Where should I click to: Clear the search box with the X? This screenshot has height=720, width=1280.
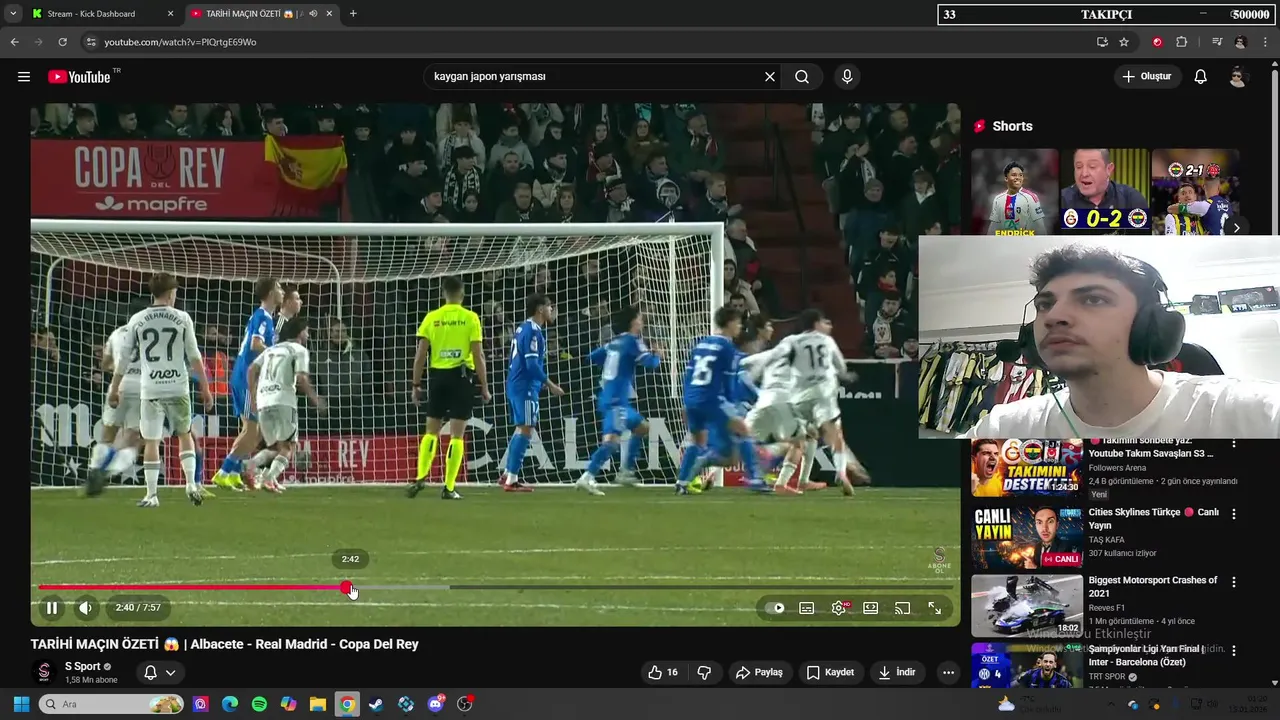(x=770, y=77)
